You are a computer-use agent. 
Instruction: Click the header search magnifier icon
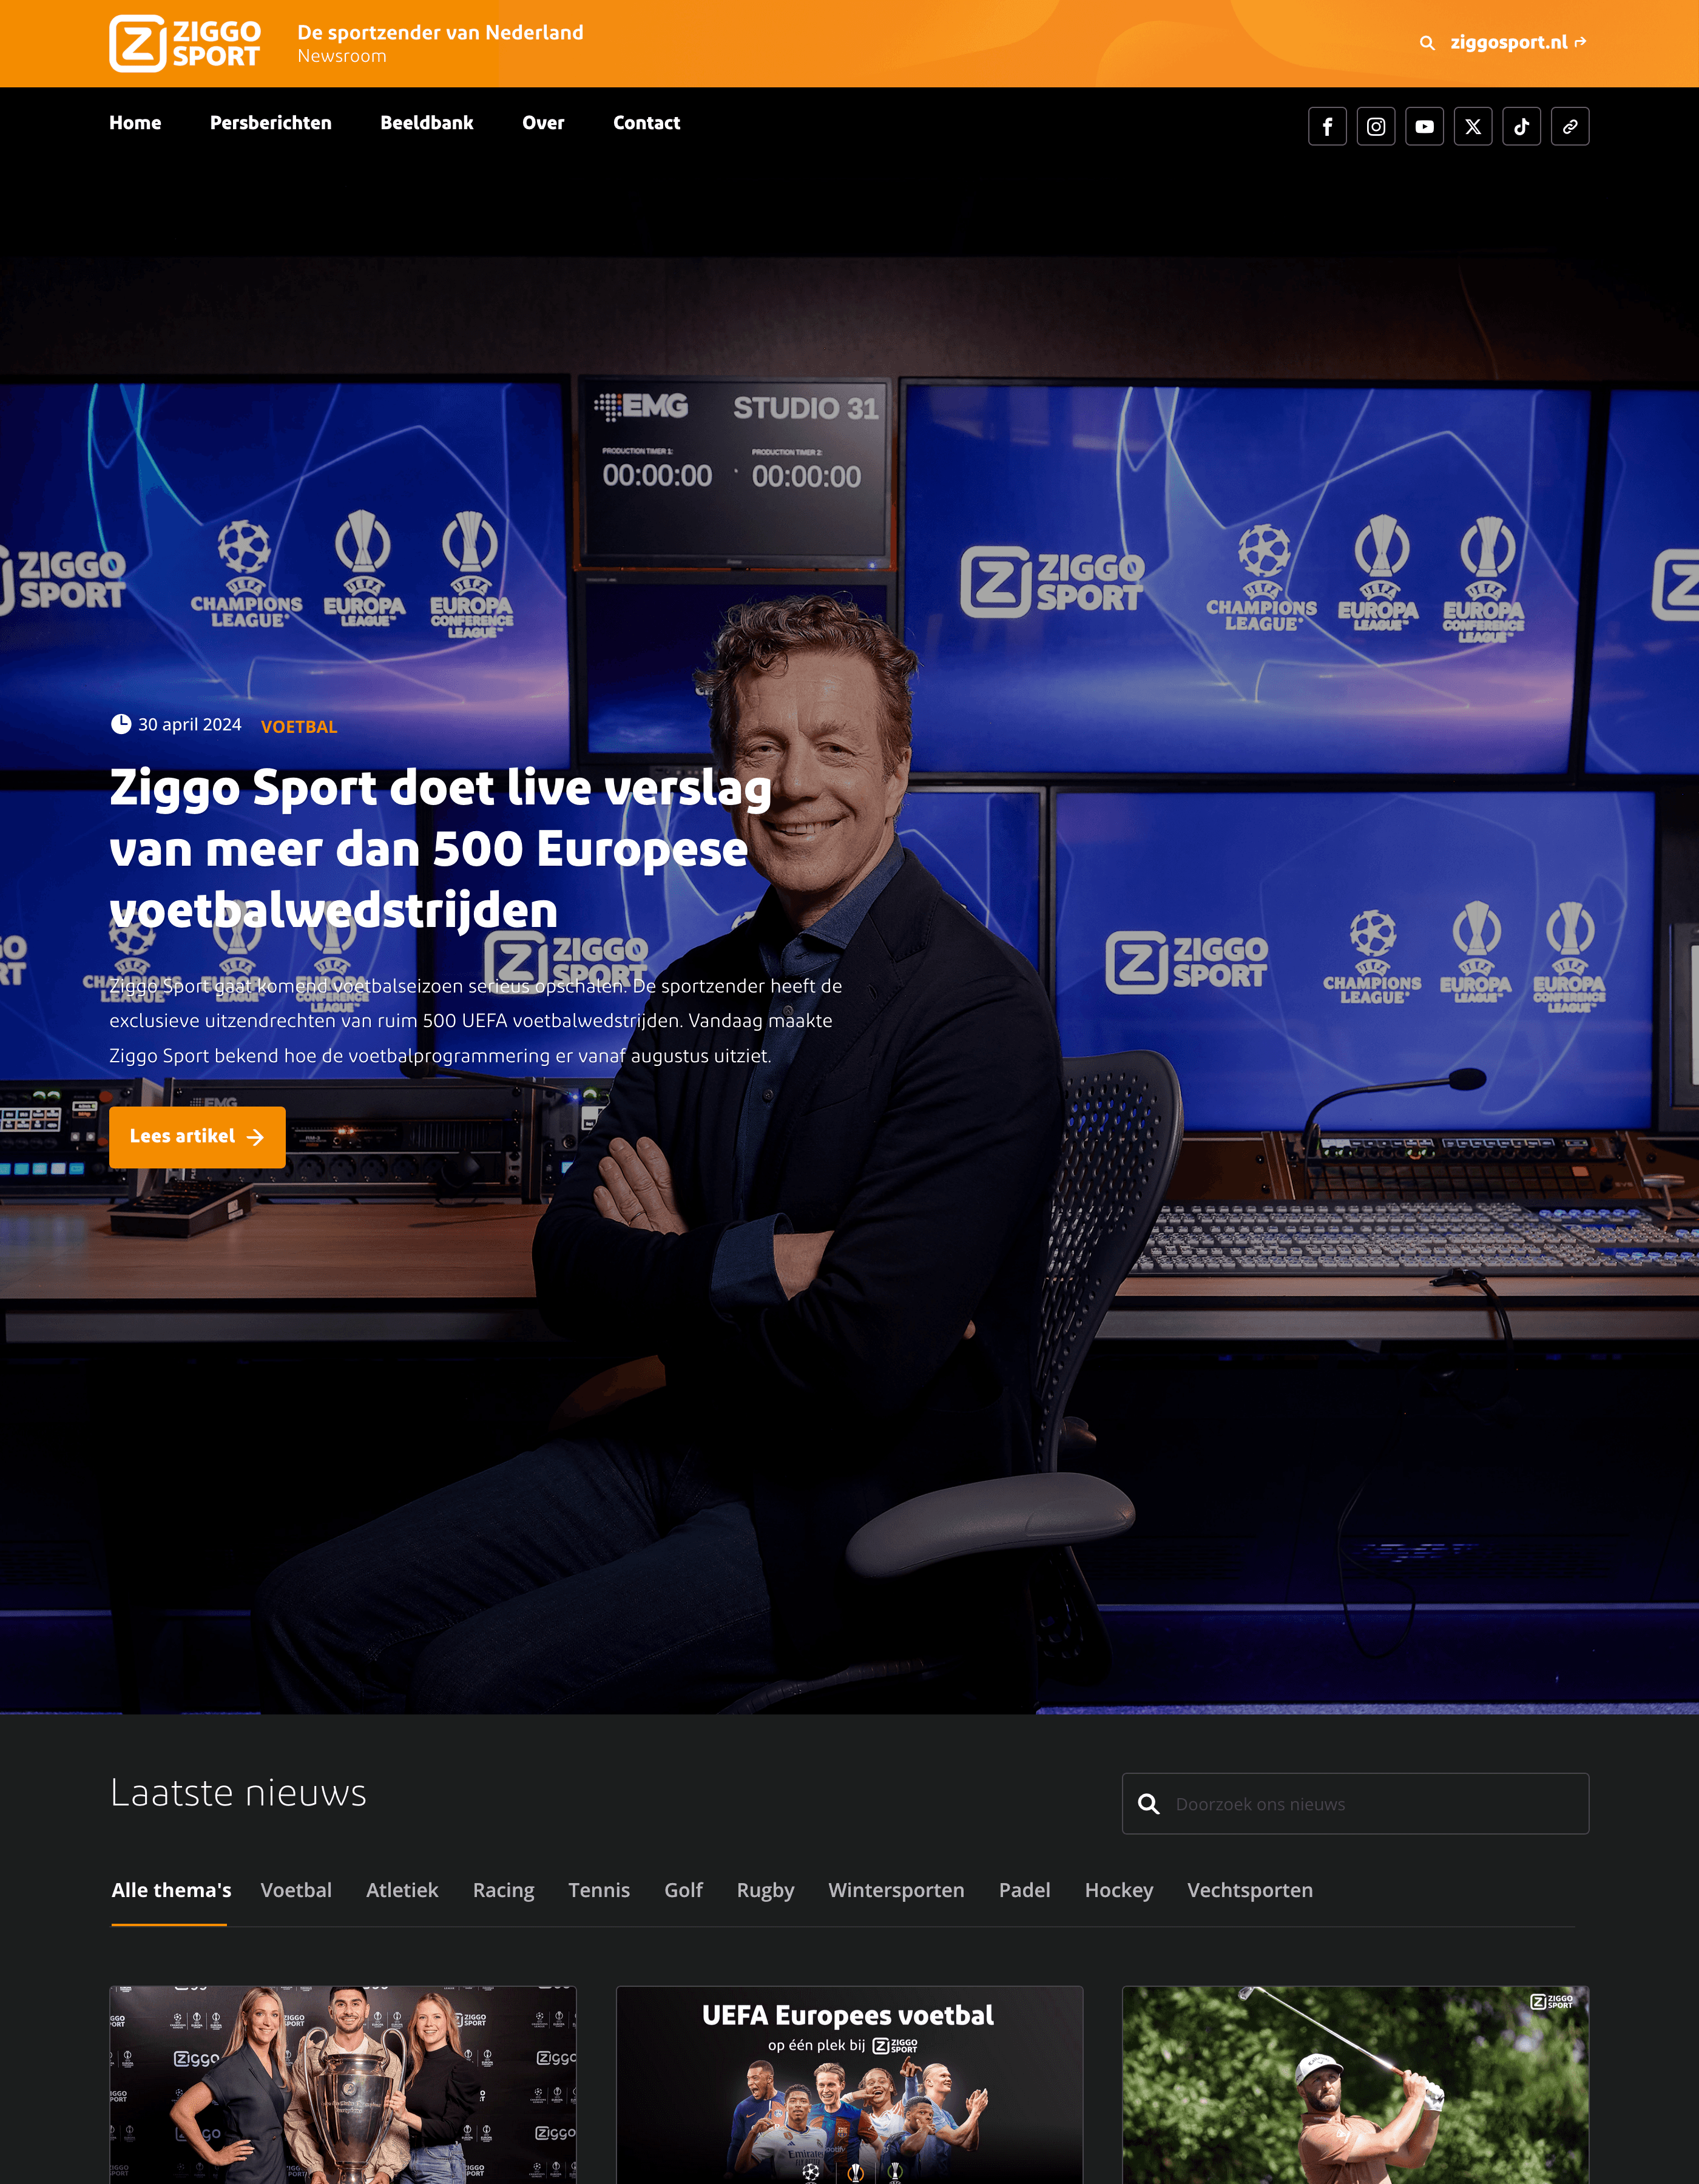pos(1427,43)
